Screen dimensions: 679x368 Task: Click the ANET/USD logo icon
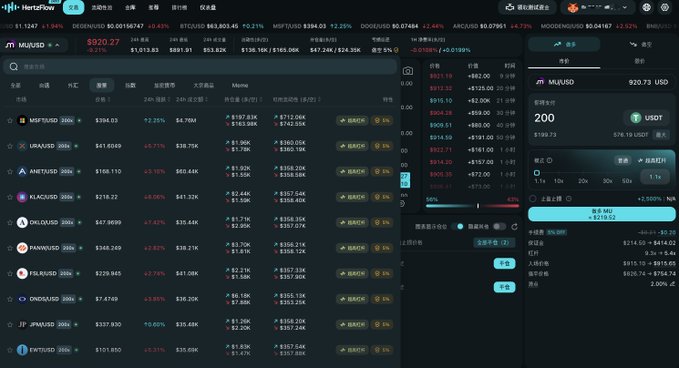click(22, 171)
